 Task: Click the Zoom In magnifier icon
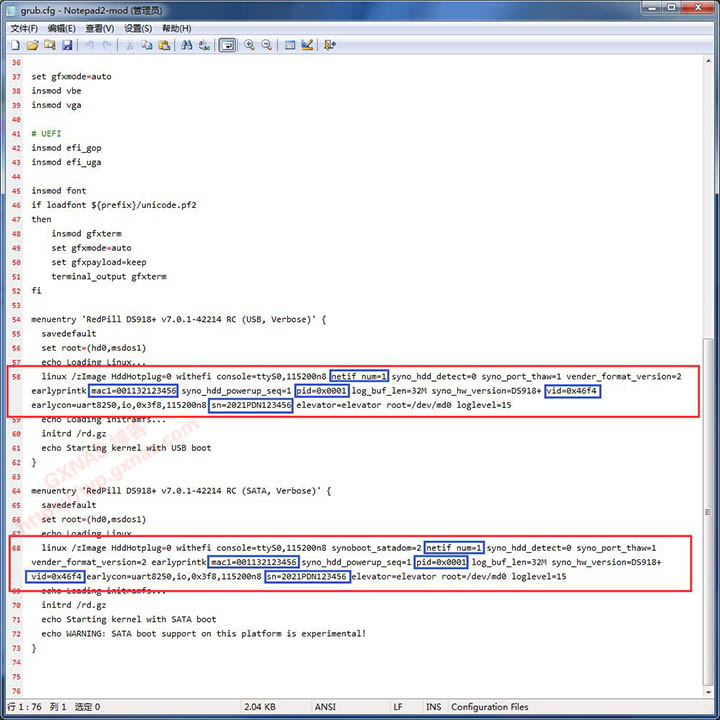[x=250, y=46]
